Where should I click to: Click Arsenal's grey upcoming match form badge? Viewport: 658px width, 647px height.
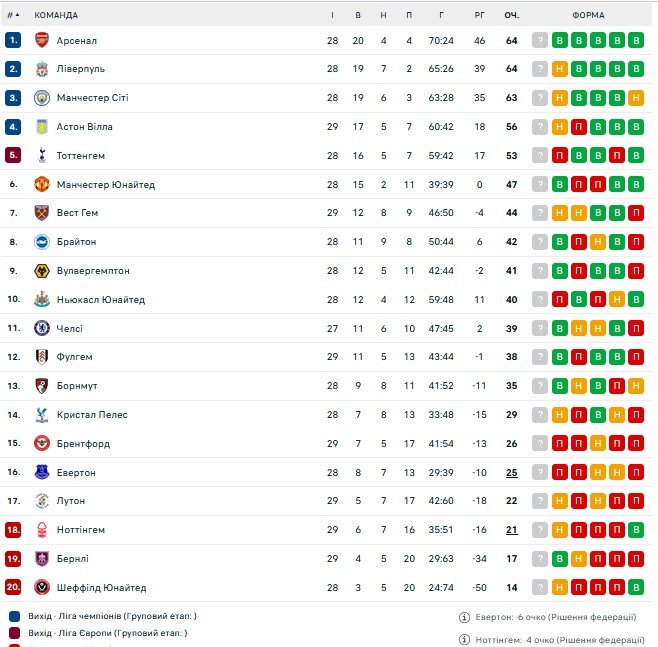click(x=540, y=40)
